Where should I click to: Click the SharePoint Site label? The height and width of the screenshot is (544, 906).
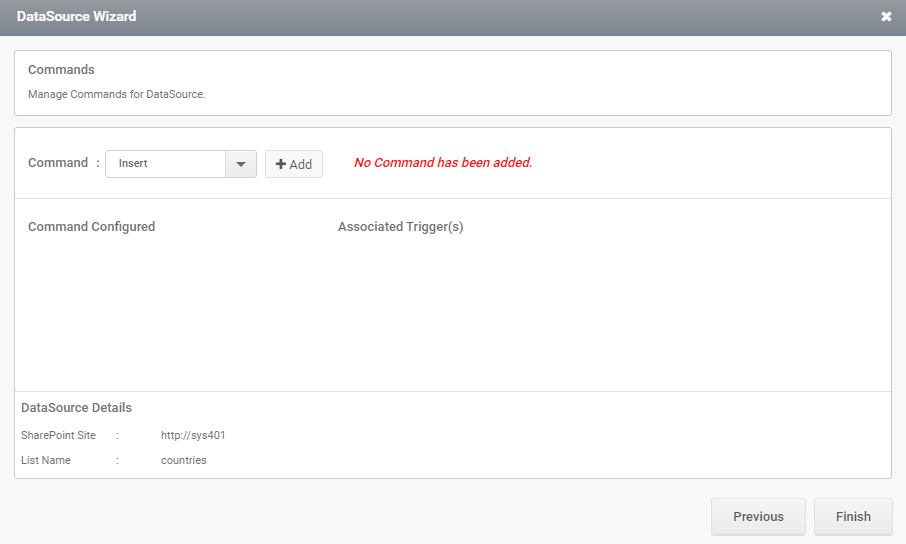pyautogui.click(x=58, y=435)
